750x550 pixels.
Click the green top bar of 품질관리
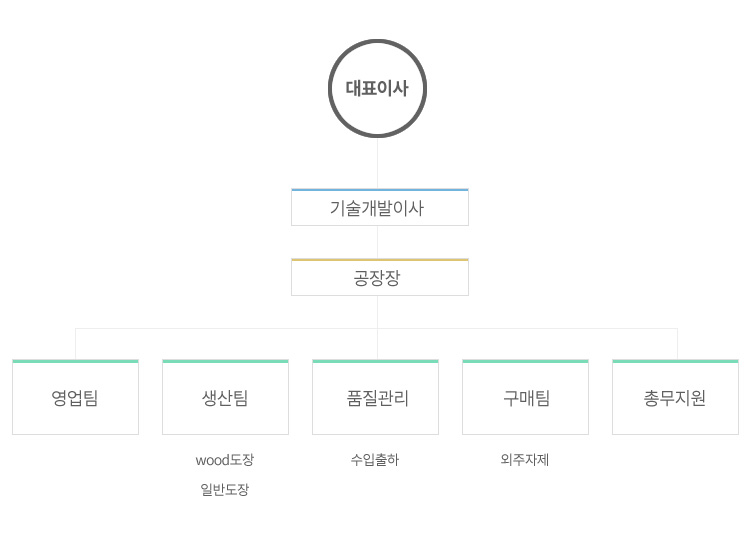click(x=375, y=361)
